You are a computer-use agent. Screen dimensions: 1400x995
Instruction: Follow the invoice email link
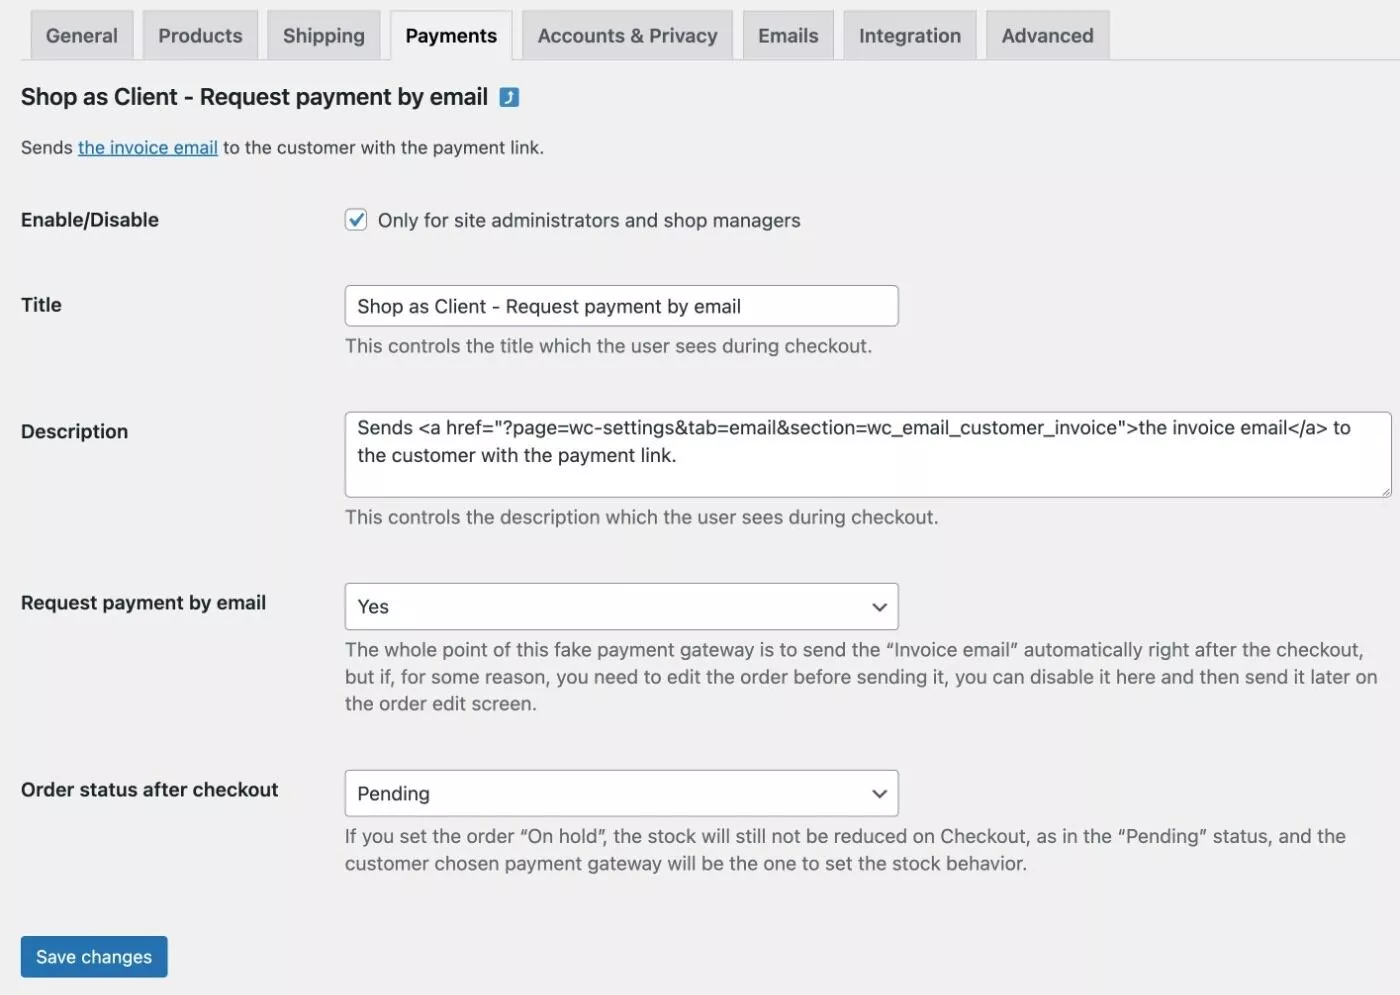tap(148, 148)
